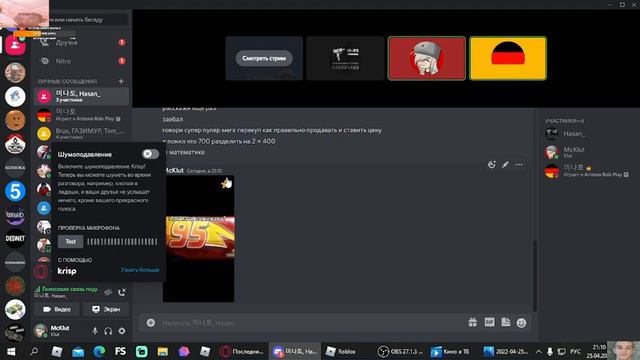Select the German flag call tile

point(508,58)
